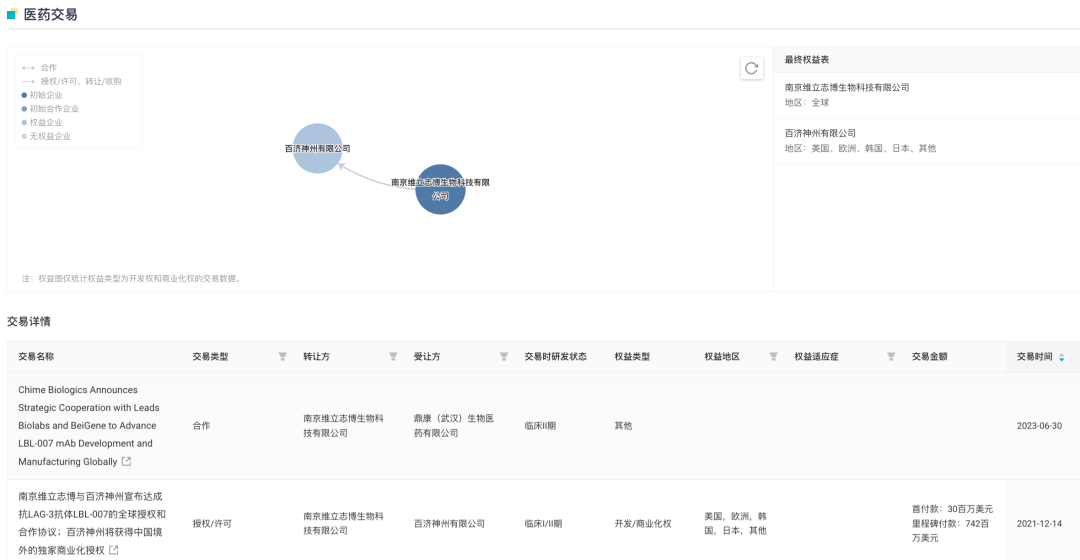Open filter for 交易类型 column
The height and width of the screenshot is (560, 1080).
coord(282,356)
